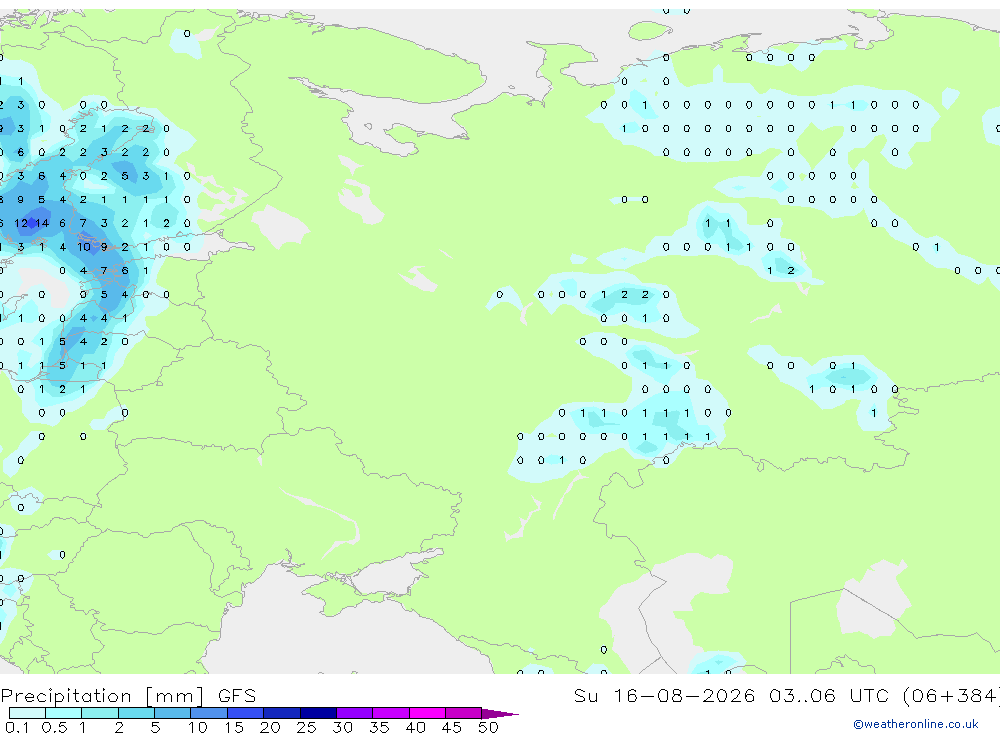Click the forecast date 'Su 16-08-2026' text
This screenshot has height=733, width=1000.
[664, 695]
